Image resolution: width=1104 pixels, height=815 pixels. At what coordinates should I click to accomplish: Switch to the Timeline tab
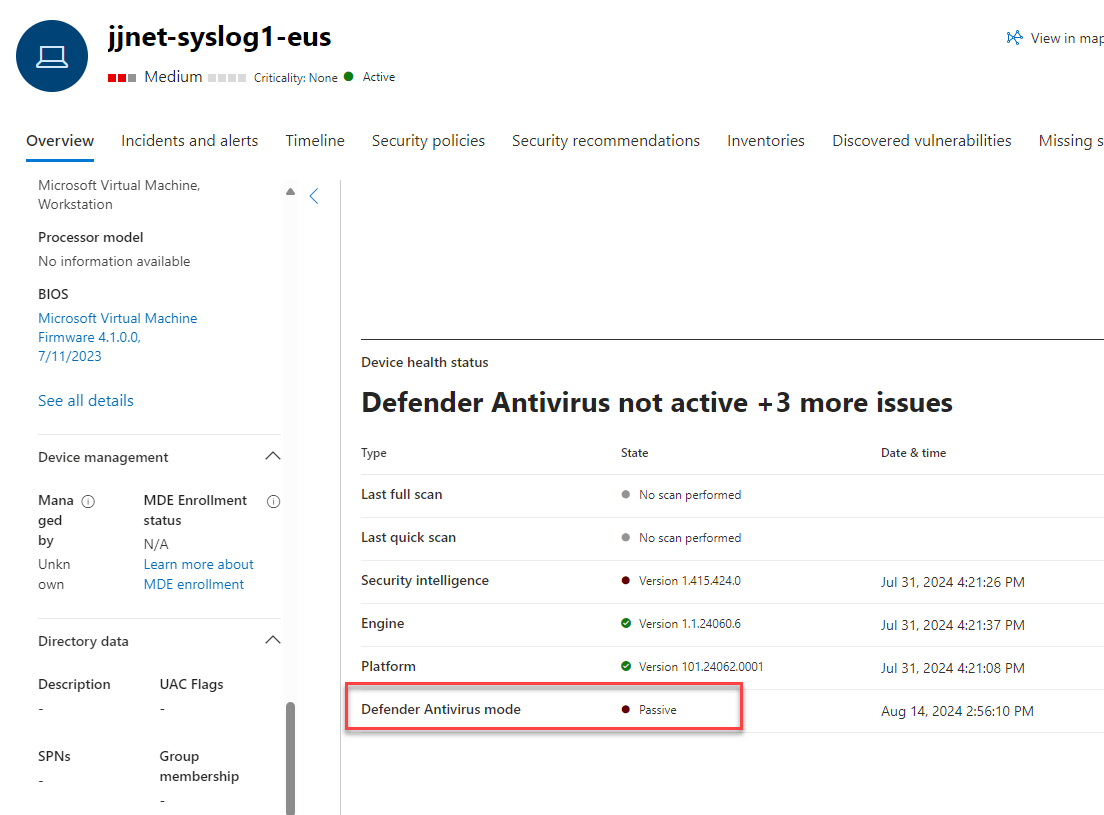coord(315,141)
